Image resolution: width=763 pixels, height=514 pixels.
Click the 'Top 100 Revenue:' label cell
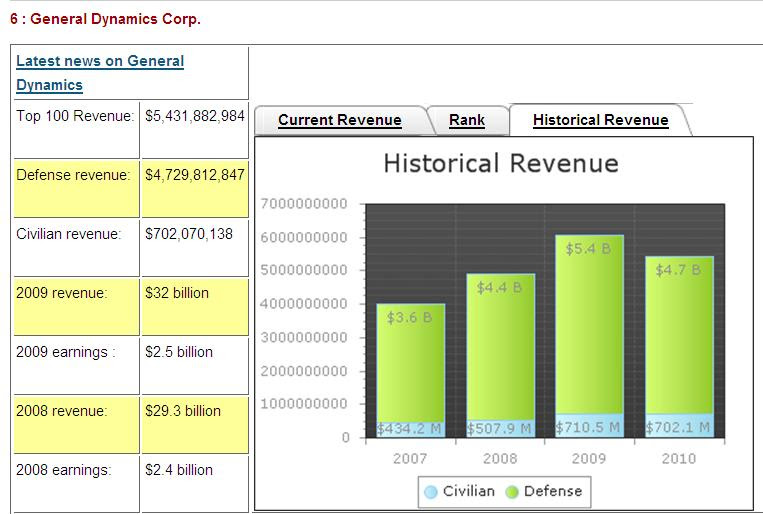[76, 129]
